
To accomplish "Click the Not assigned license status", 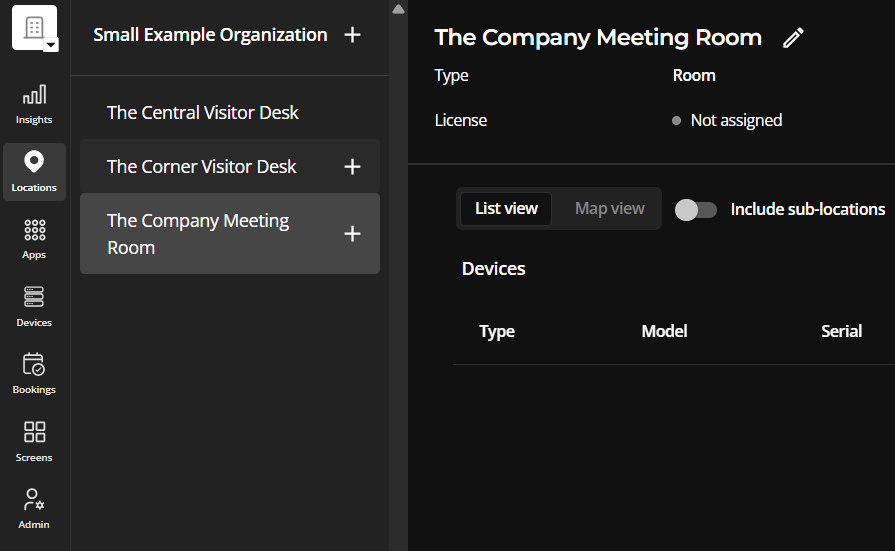I will [x=727, y=120].
